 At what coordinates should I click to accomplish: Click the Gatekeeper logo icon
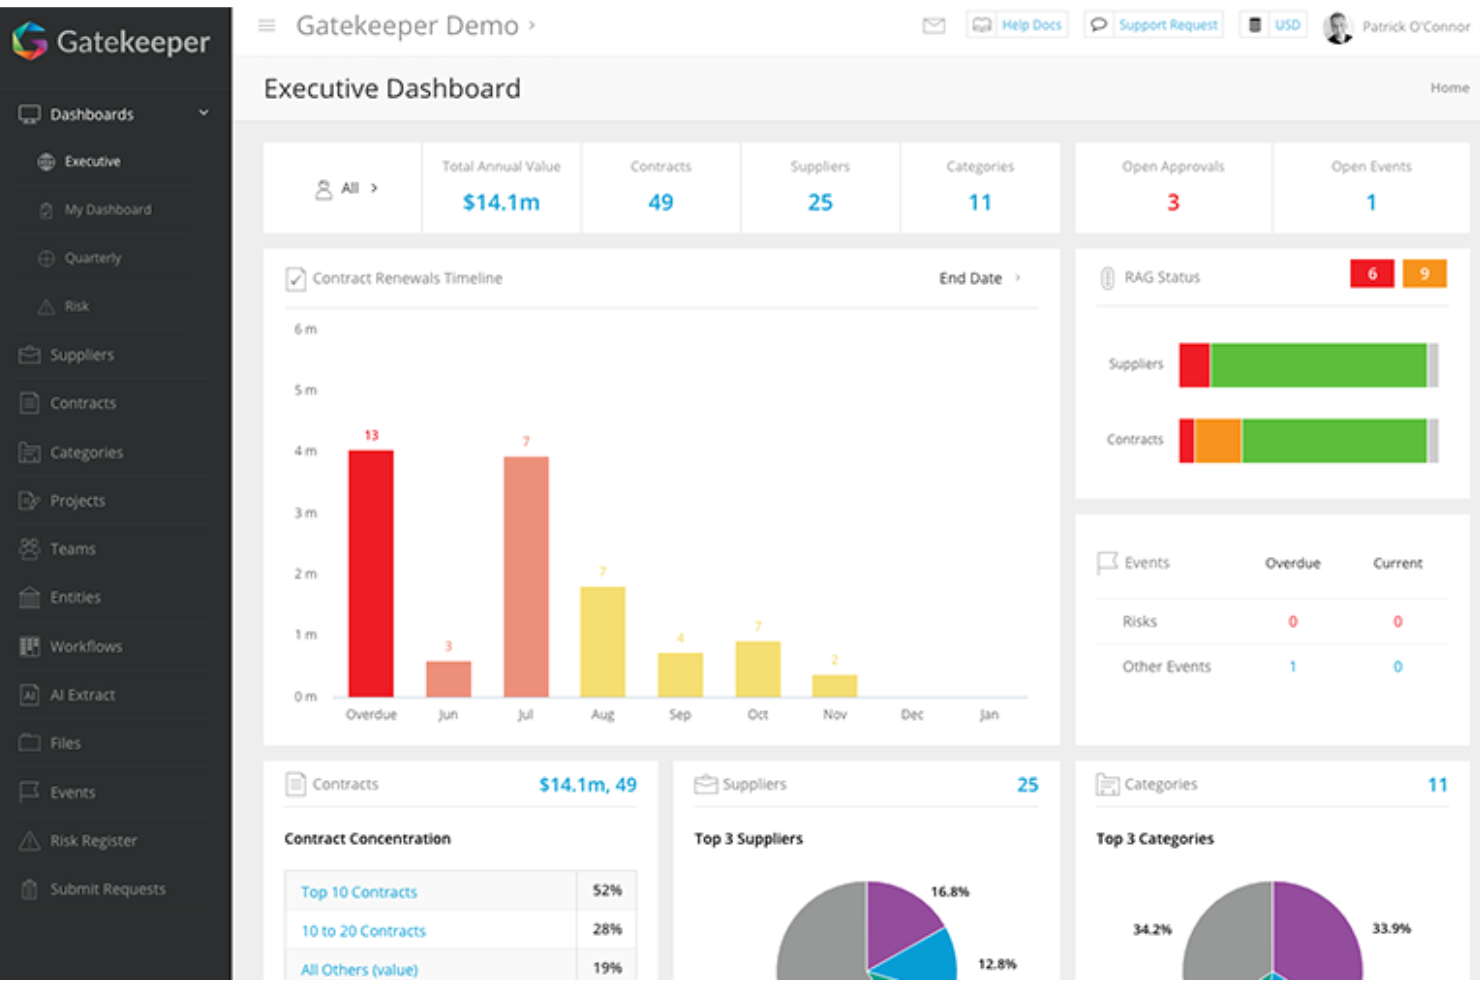point(30,41)
